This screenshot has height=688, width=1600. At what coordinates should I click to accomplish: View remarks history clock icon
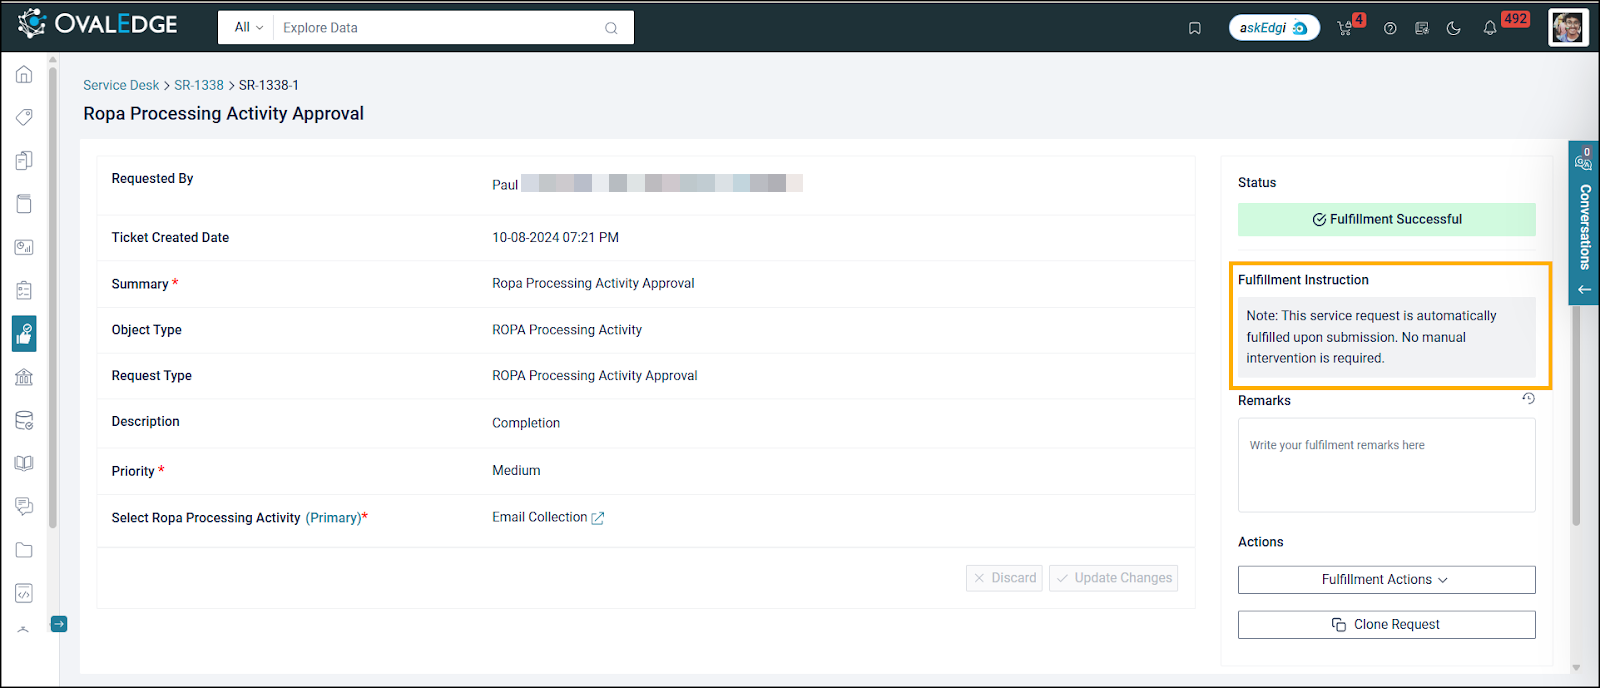point(1528,399)
